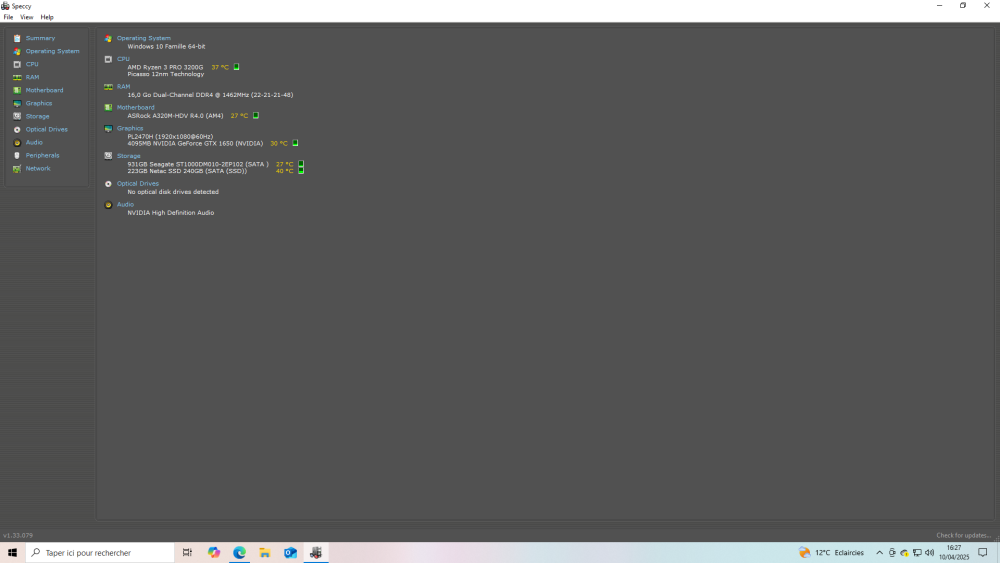
Task: Open the Help menu
Action: (x=47, y=17)
